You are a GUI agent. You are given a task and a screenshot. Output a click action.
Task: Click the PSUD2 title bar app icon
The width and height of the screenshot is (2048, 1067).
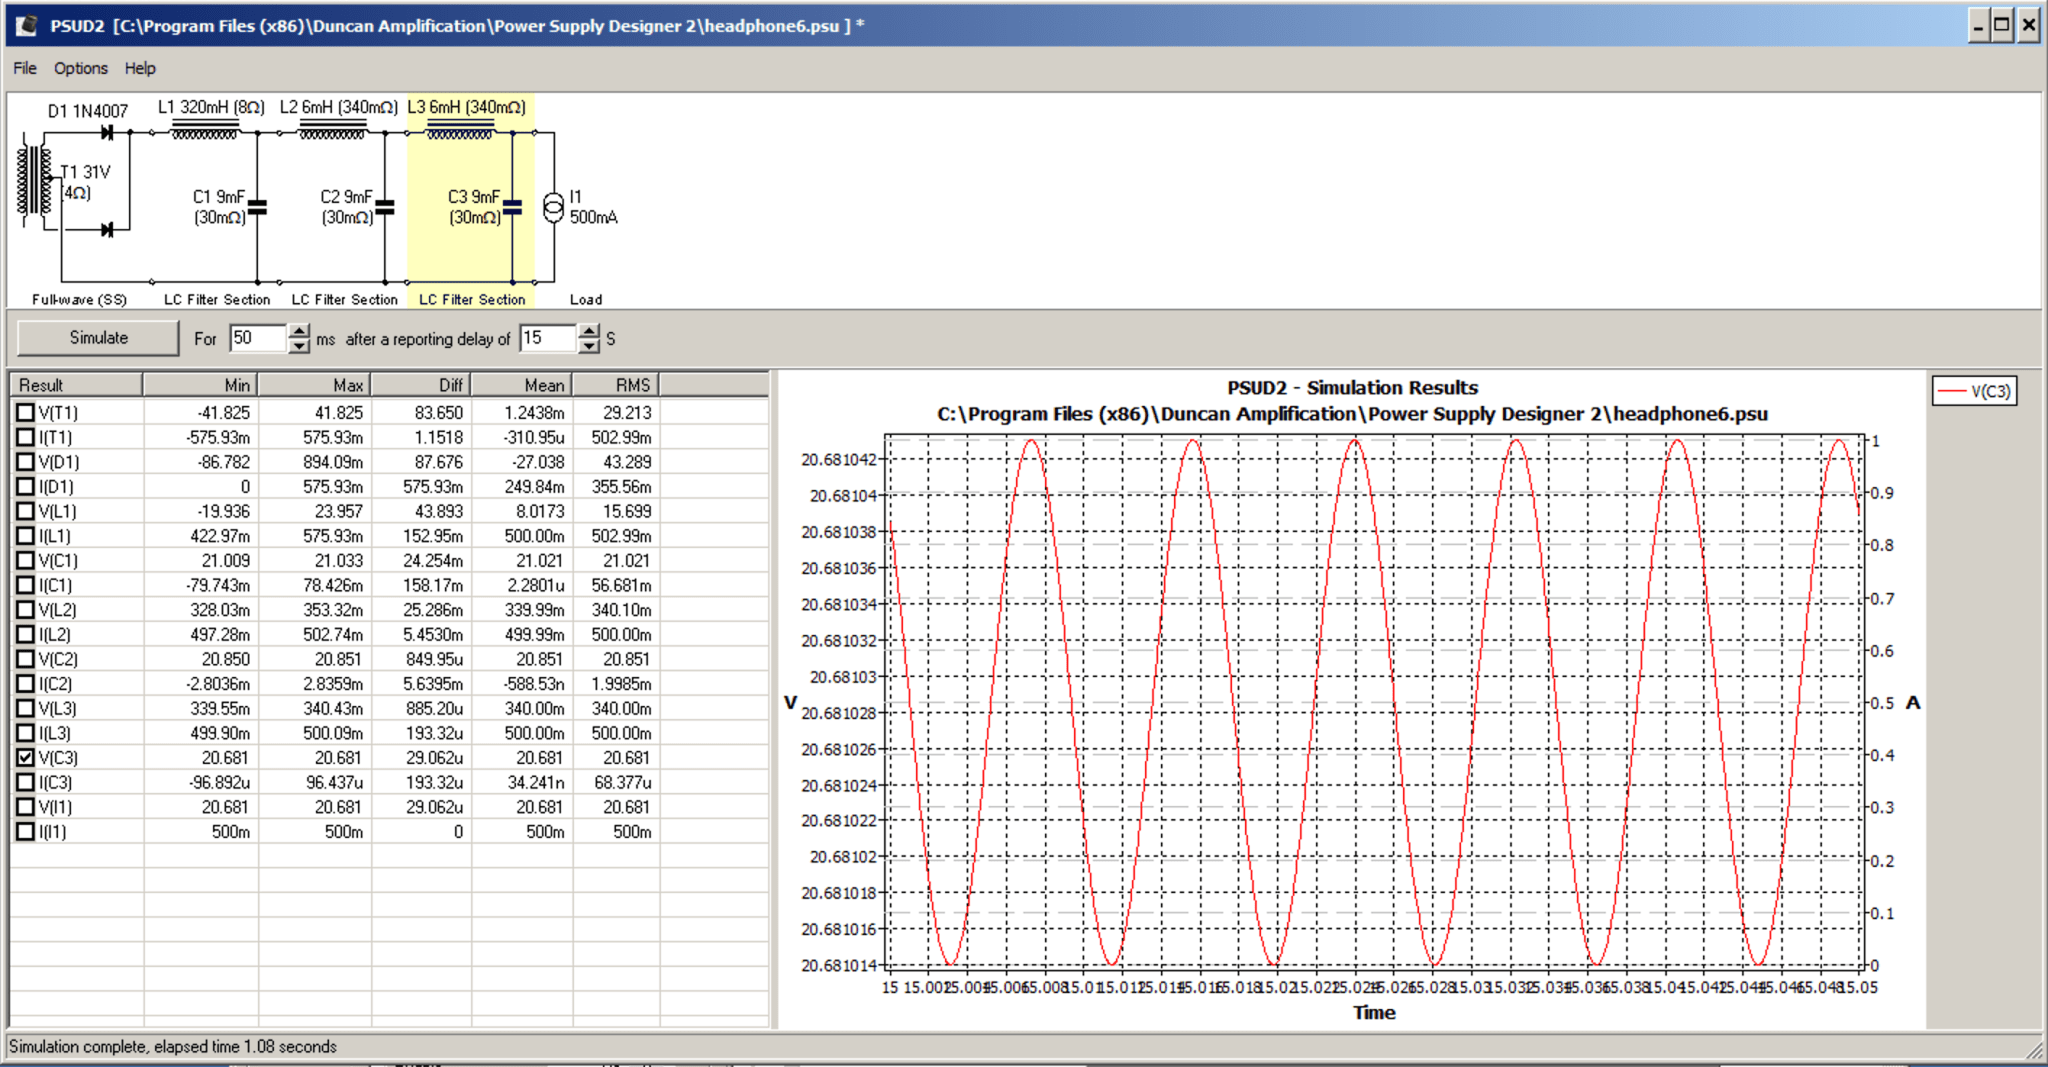[27, 25]
